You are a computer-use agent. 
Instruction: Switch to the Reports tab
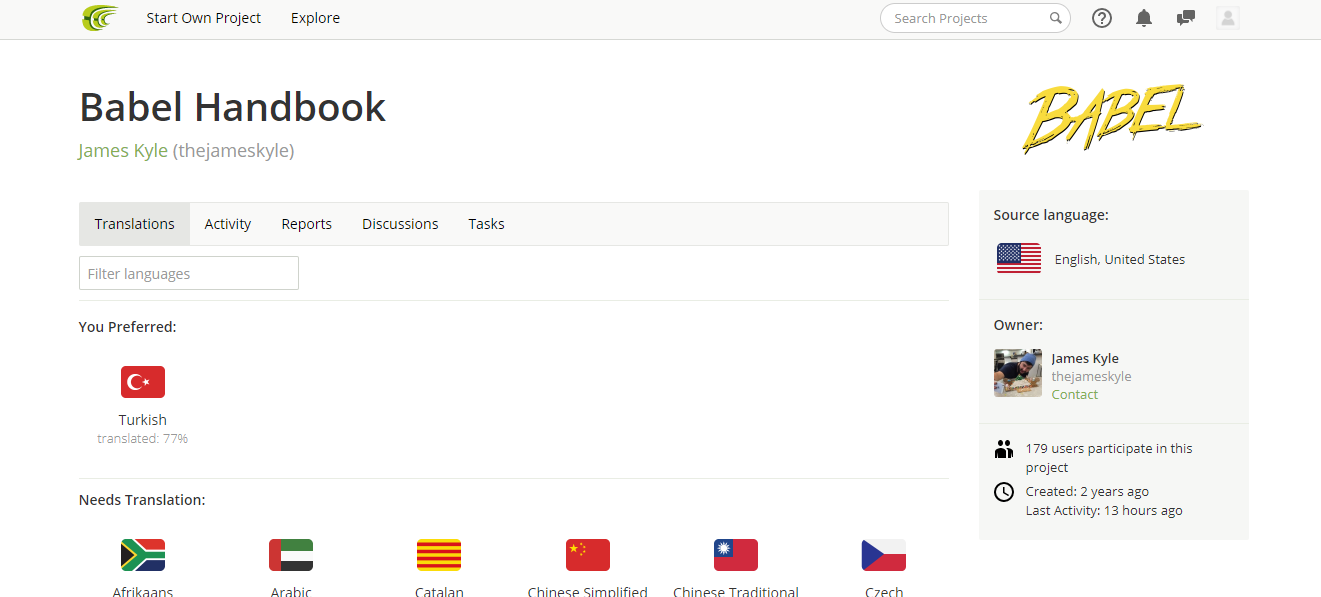pos(307,224)
